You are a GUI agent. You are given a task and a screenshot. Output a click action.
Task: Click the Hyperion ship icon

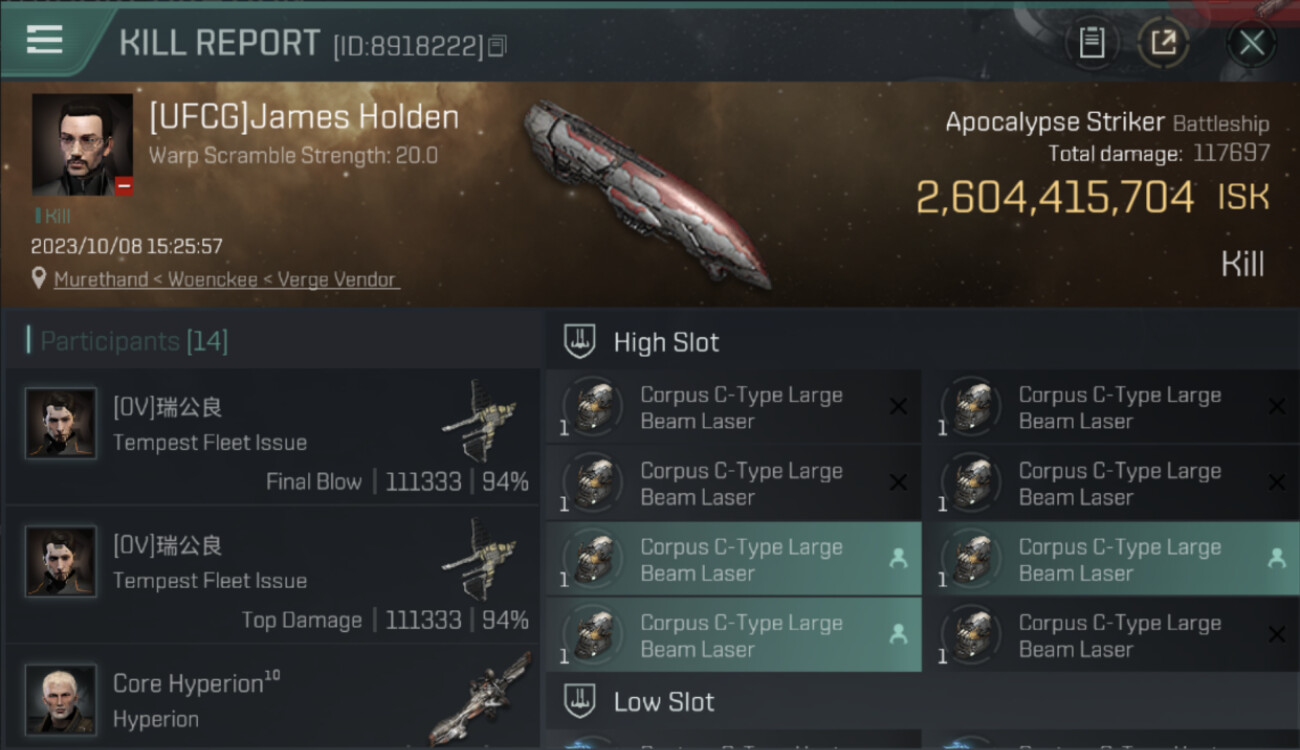tap(480, 698)
